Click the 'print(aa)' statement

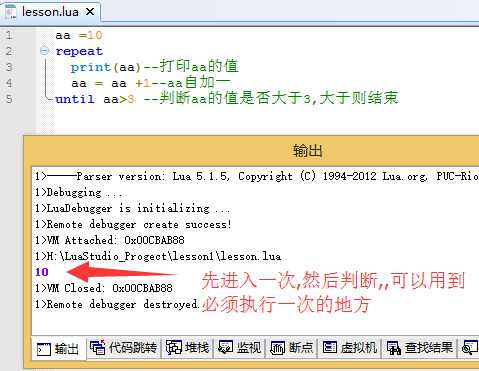105,67
